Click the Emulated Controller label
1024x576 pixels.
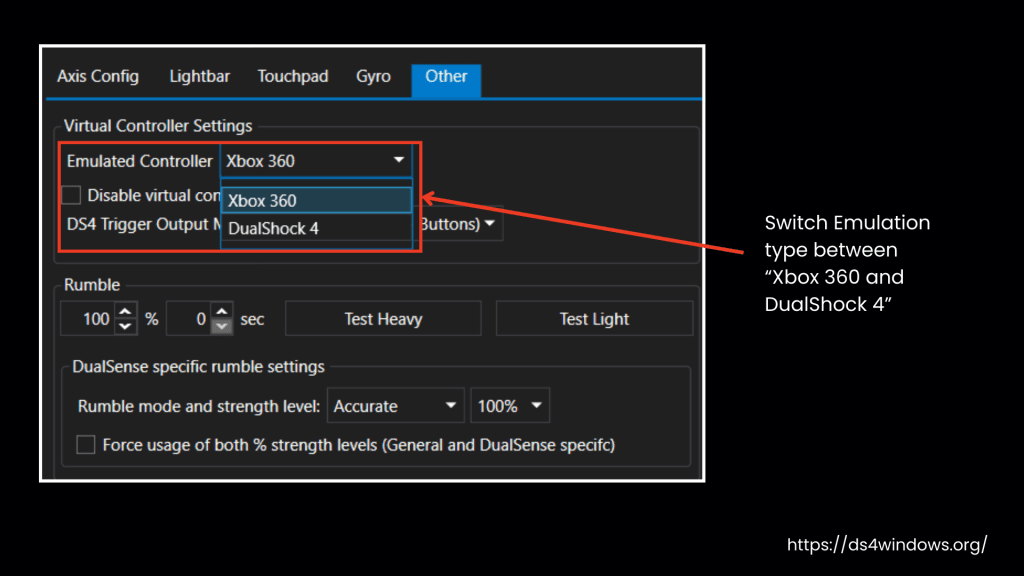tap(140, 161)
